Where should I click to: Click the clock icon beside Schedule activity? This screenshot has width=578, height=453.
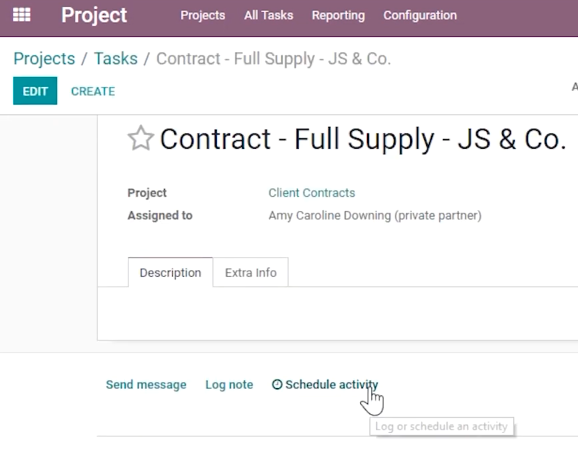click(x=277, y=384)
